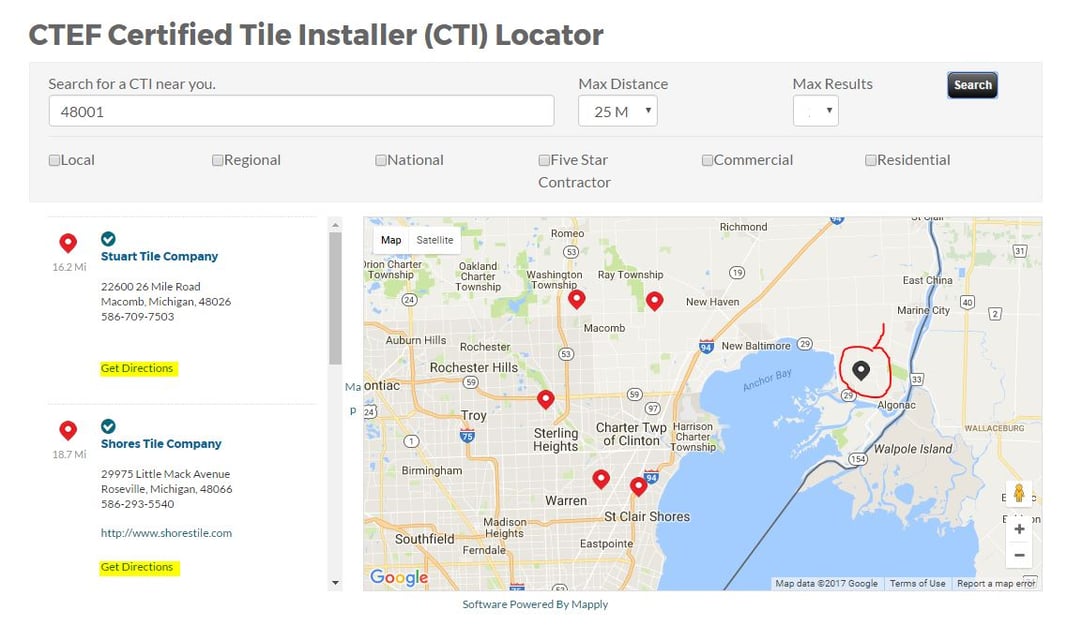Select the Map view tab
Screen dimensions: 1067x625
pos(390,240)
